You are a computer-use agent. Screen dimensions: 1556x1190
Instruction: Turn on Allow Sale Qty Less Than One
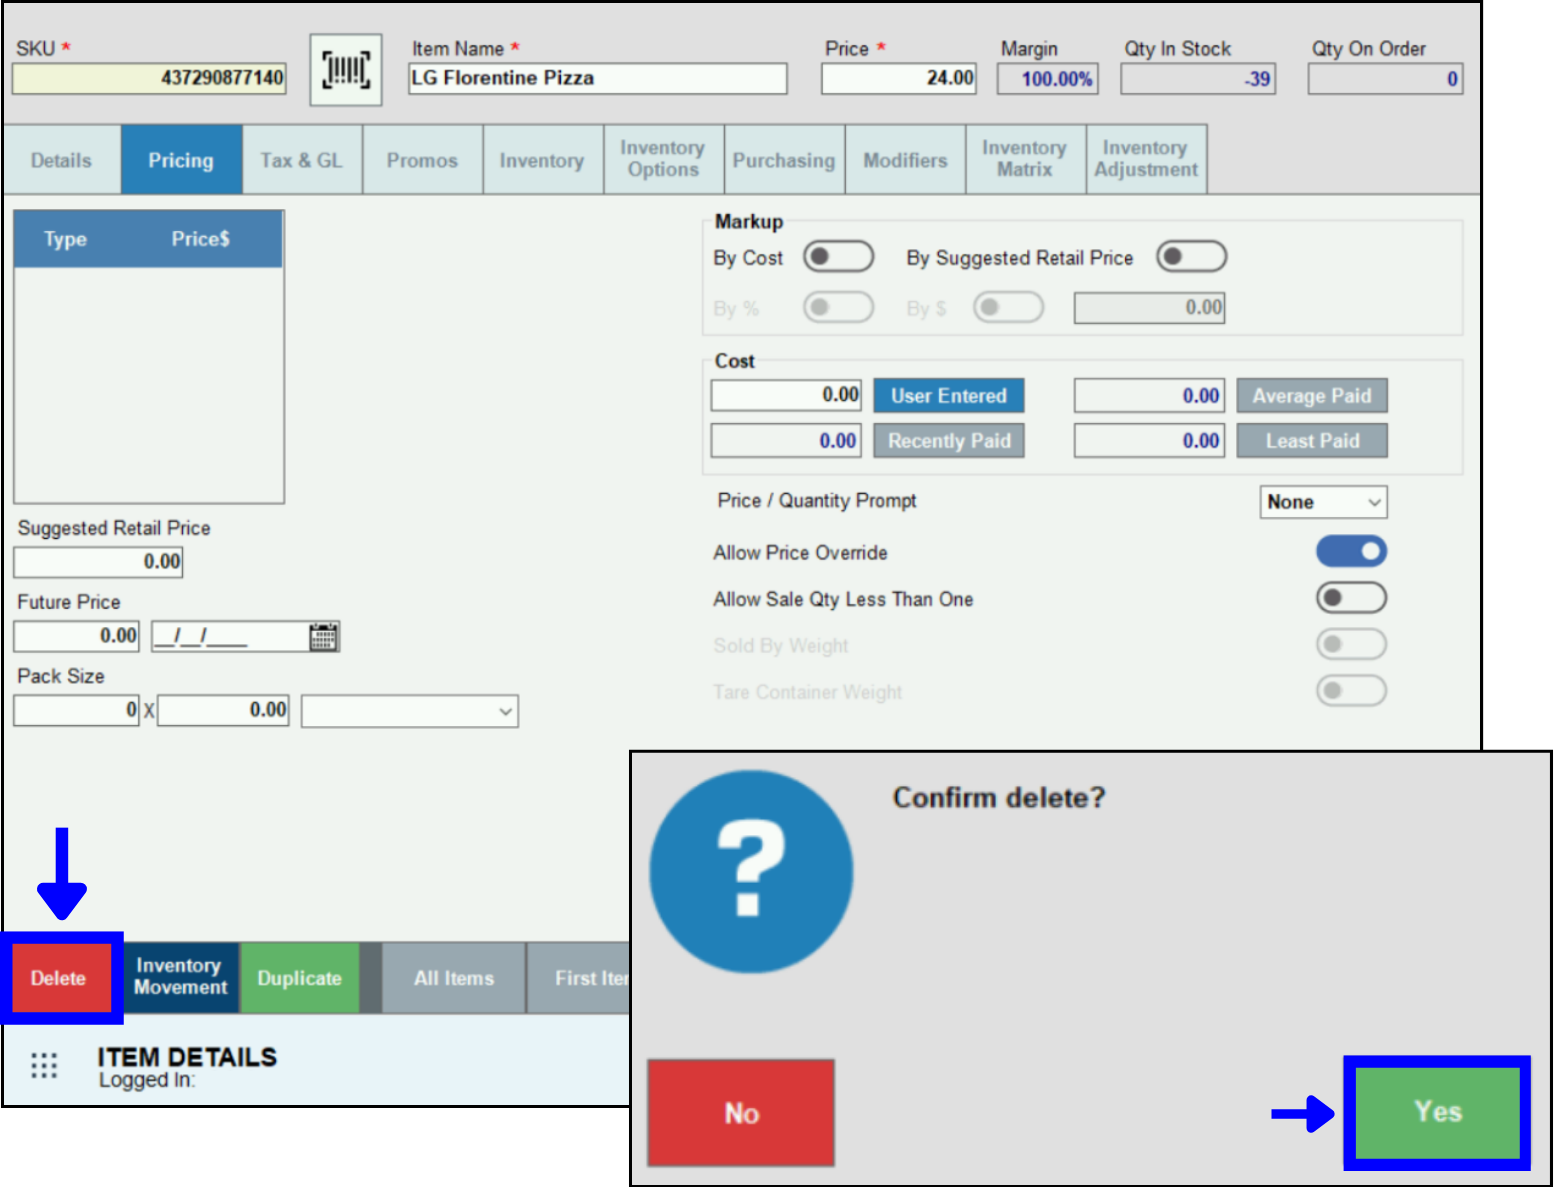coord(1351,598)
